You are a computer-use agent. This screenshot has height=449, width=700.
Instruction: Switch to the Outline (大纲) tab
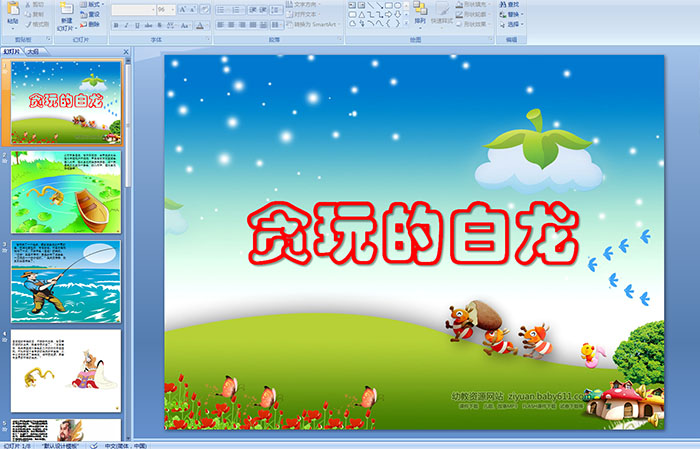(33, 50)
